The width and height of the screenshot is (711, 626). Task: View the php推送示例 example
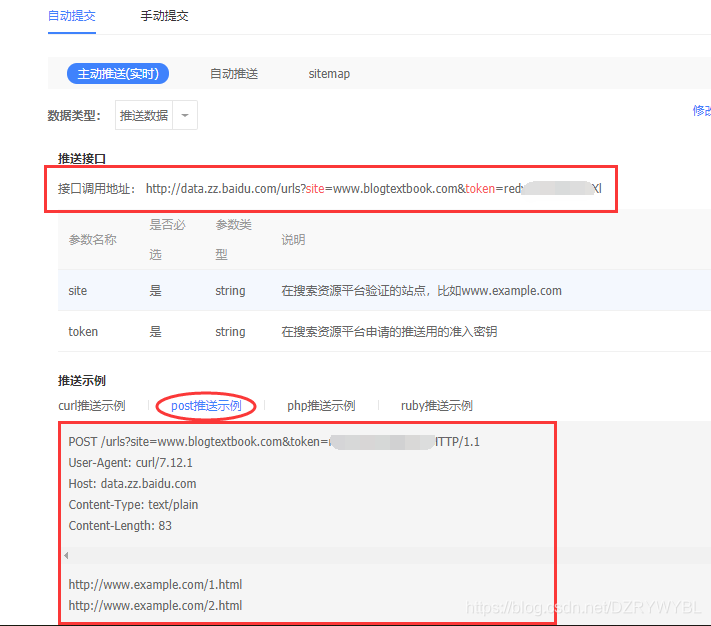[321, 406]
